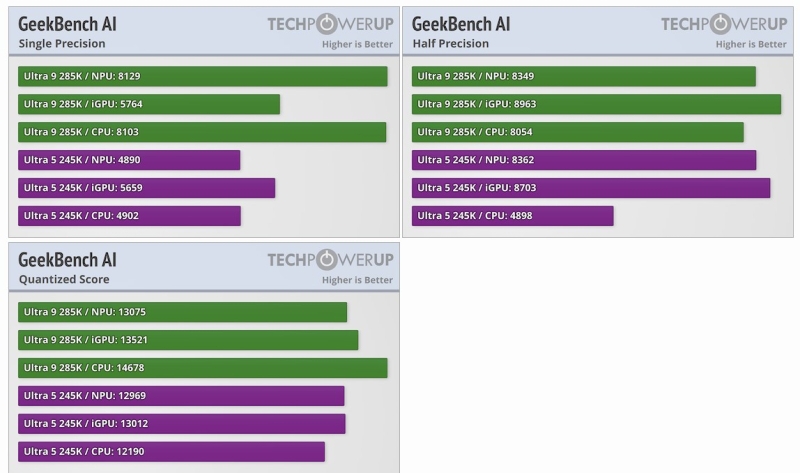Screen dimensions: 800x473
Task: Click the Quantized Score subtitle text
Action: pos(64,280)
